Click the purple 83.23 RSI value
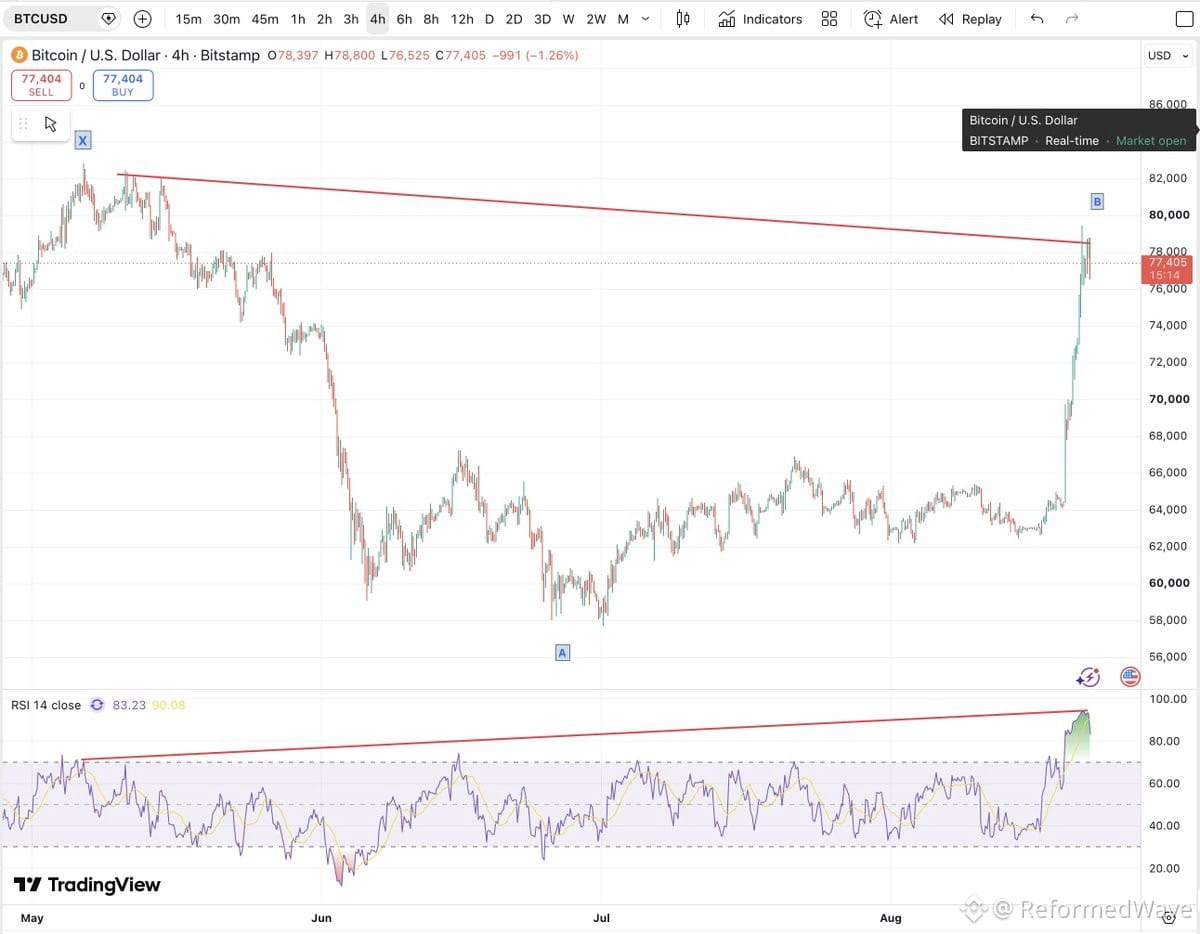Image resolution: width=1200 pixels, height=934 pixels. 129,705
